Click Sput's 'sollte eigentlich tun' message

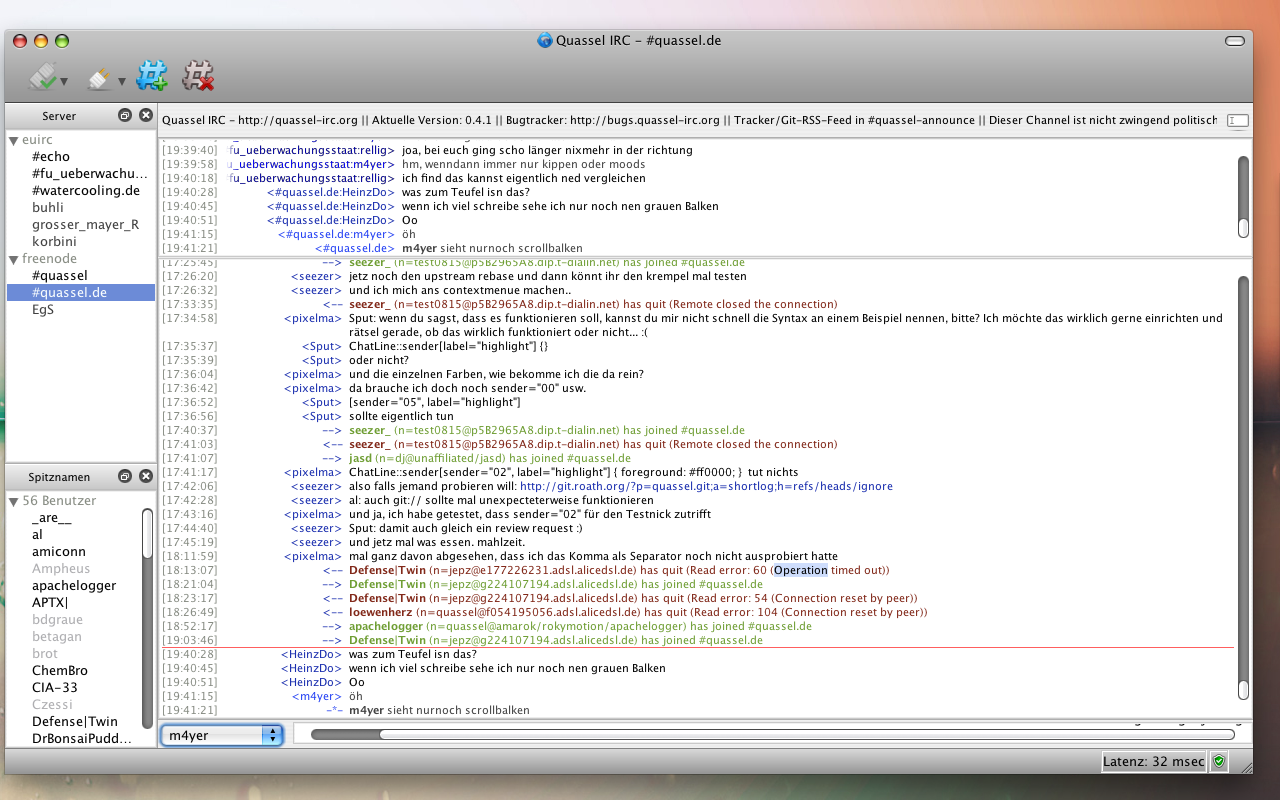tap(401, 416)
